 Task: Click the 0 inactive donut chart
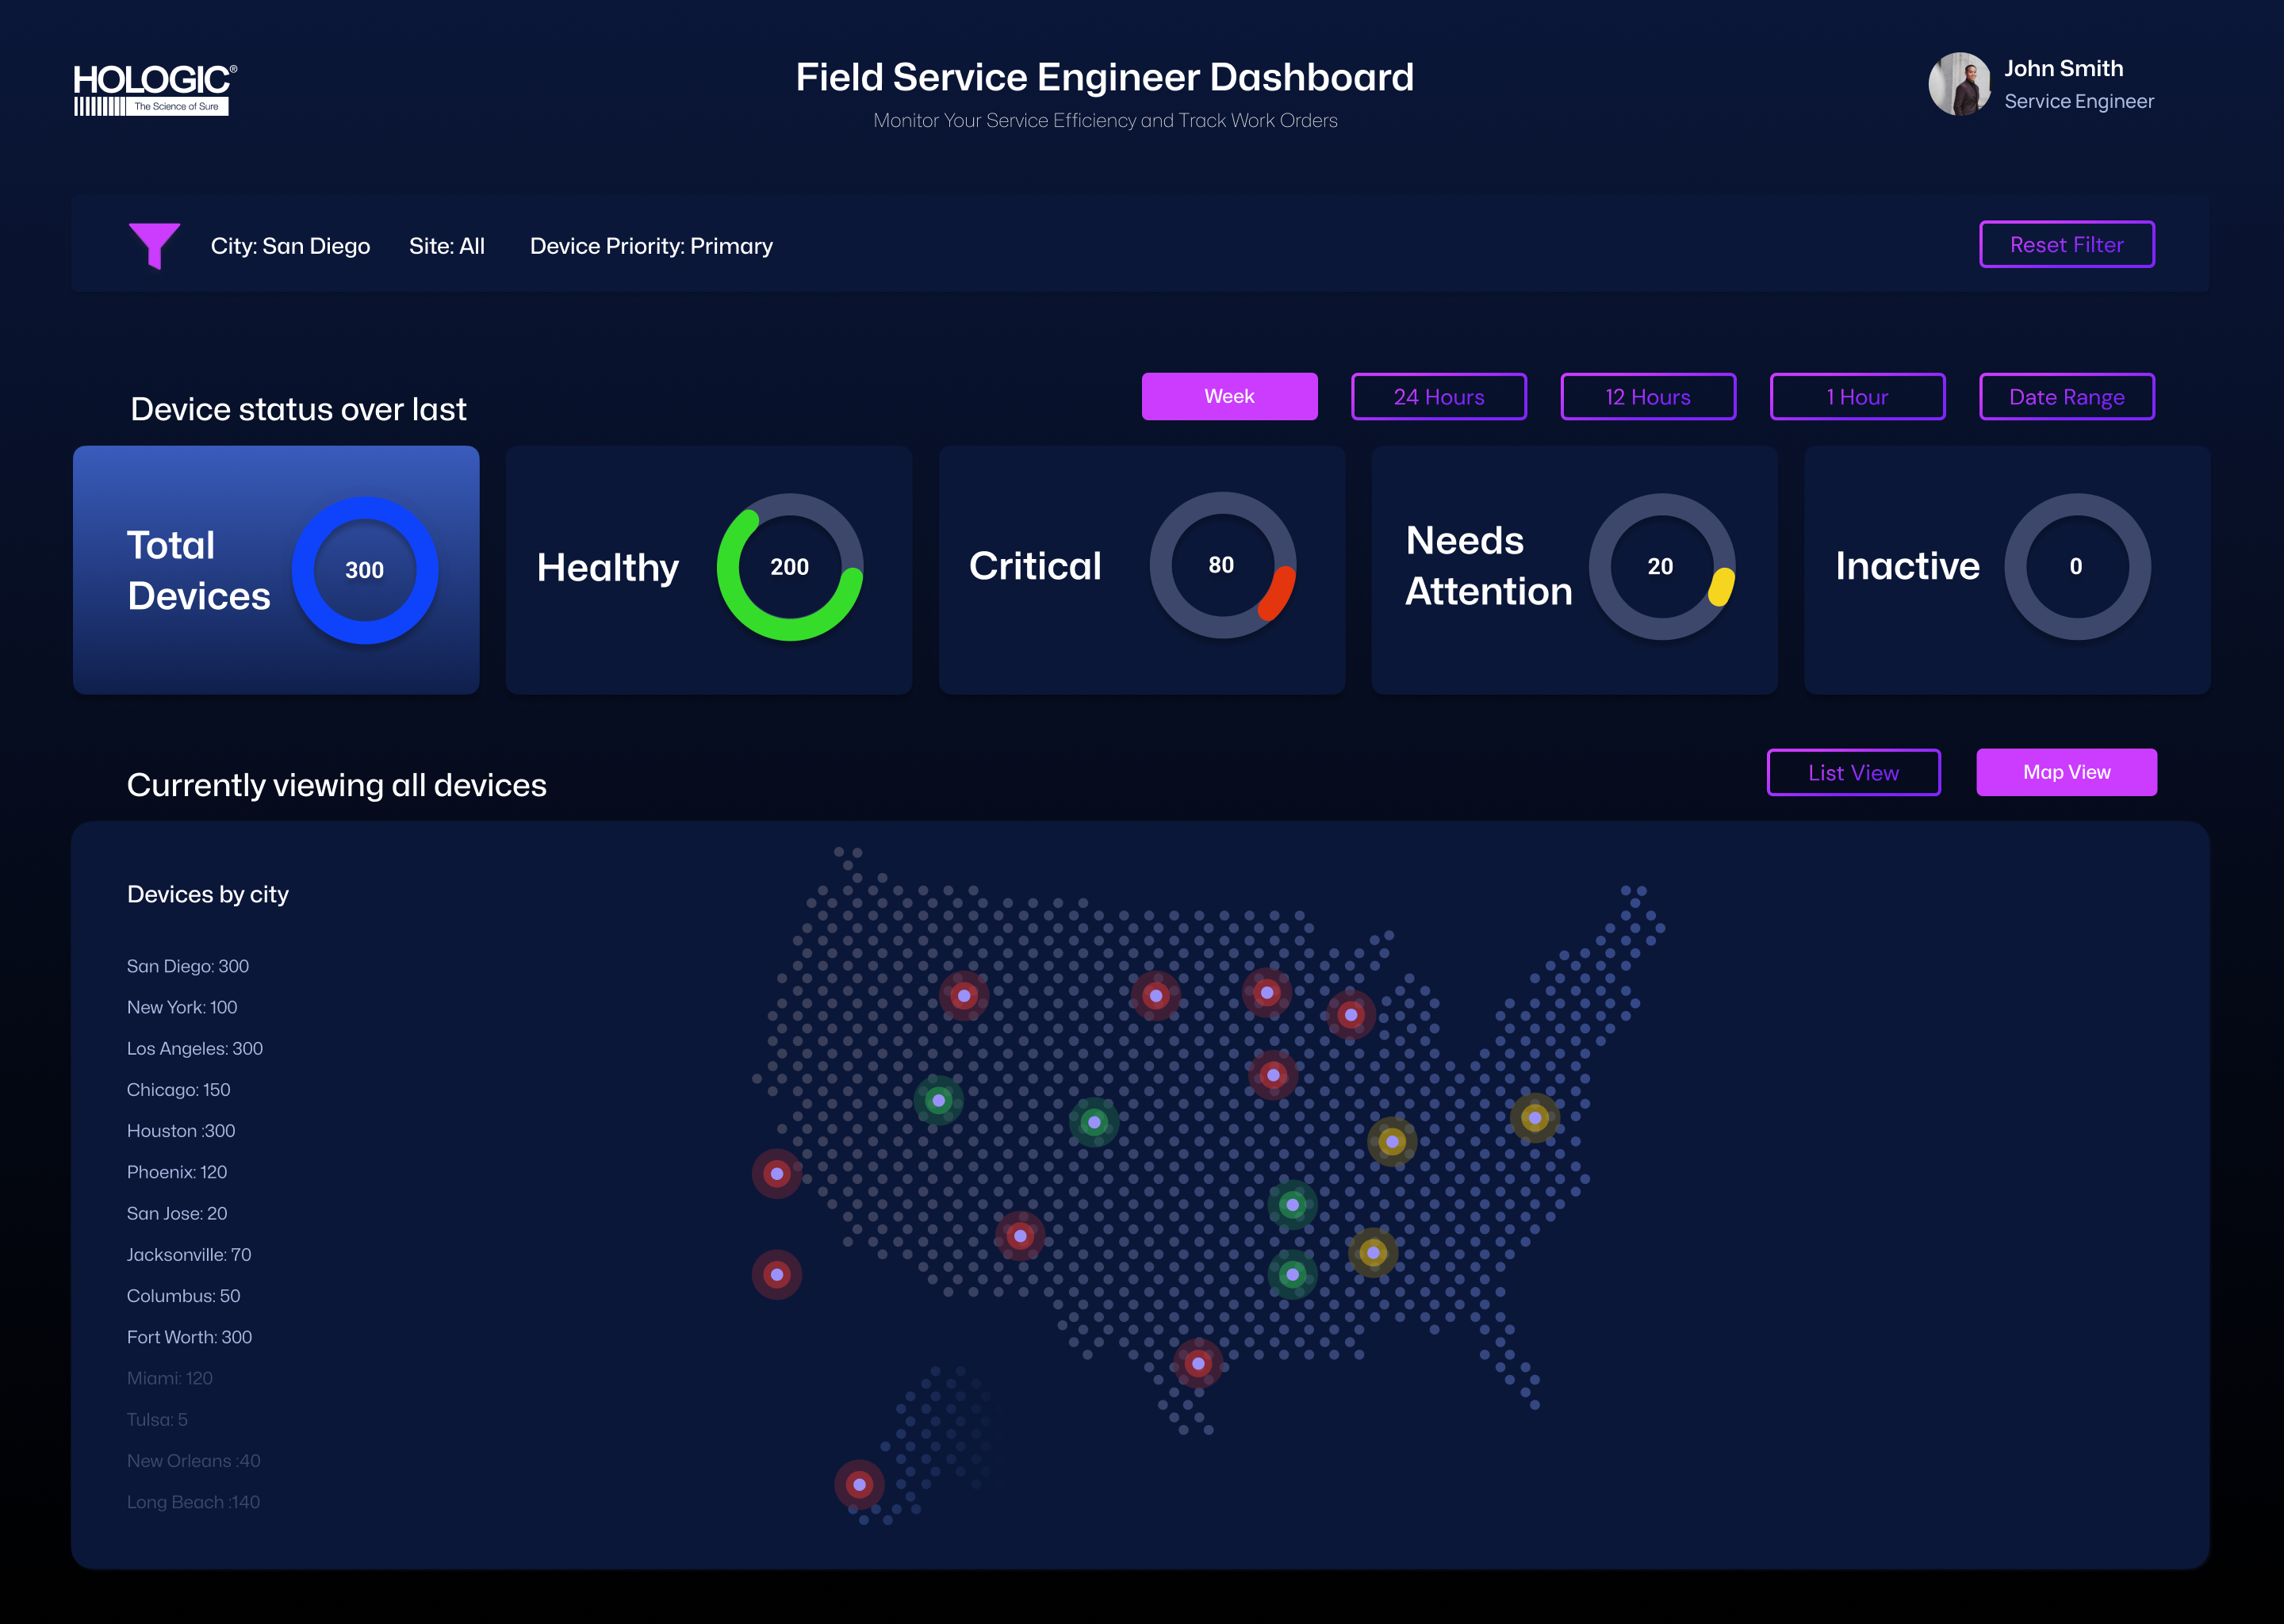2077,567
